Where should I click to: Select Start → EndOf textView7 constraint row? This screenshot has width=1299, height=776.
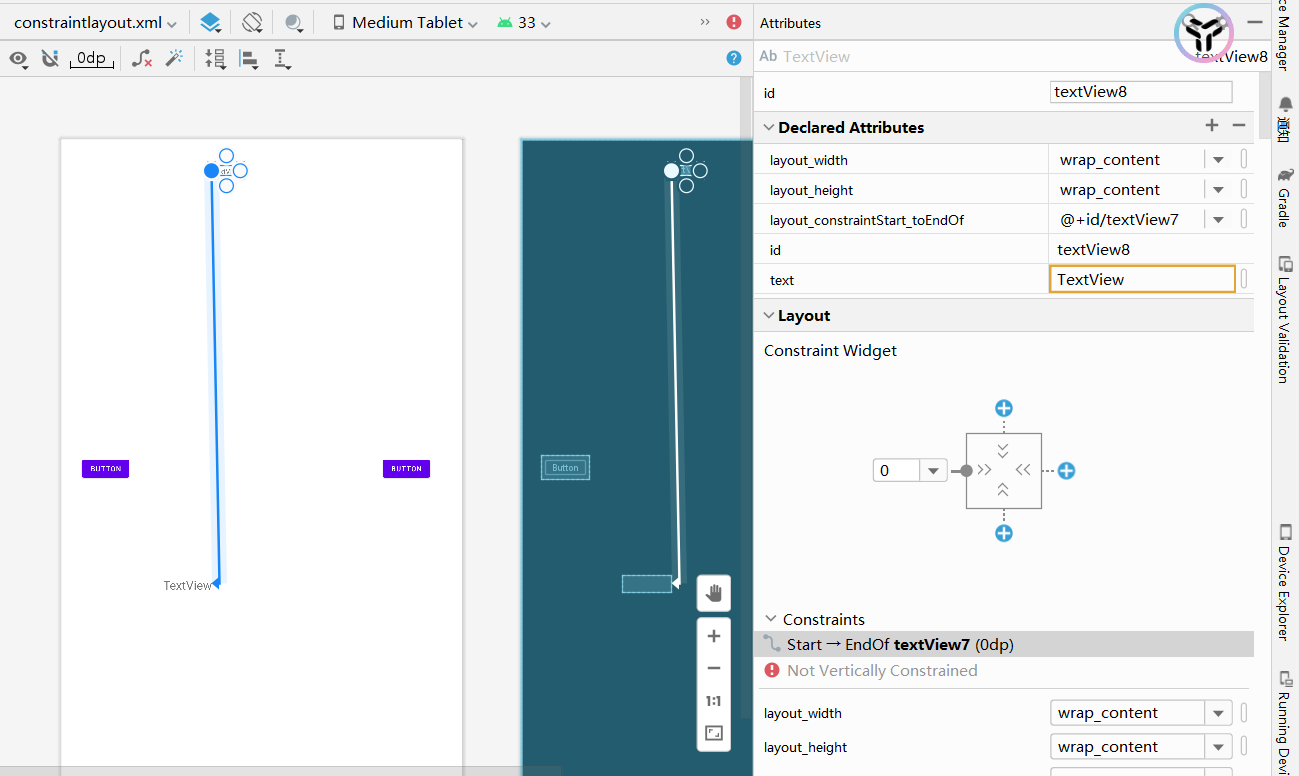[x=1003, y=645]
